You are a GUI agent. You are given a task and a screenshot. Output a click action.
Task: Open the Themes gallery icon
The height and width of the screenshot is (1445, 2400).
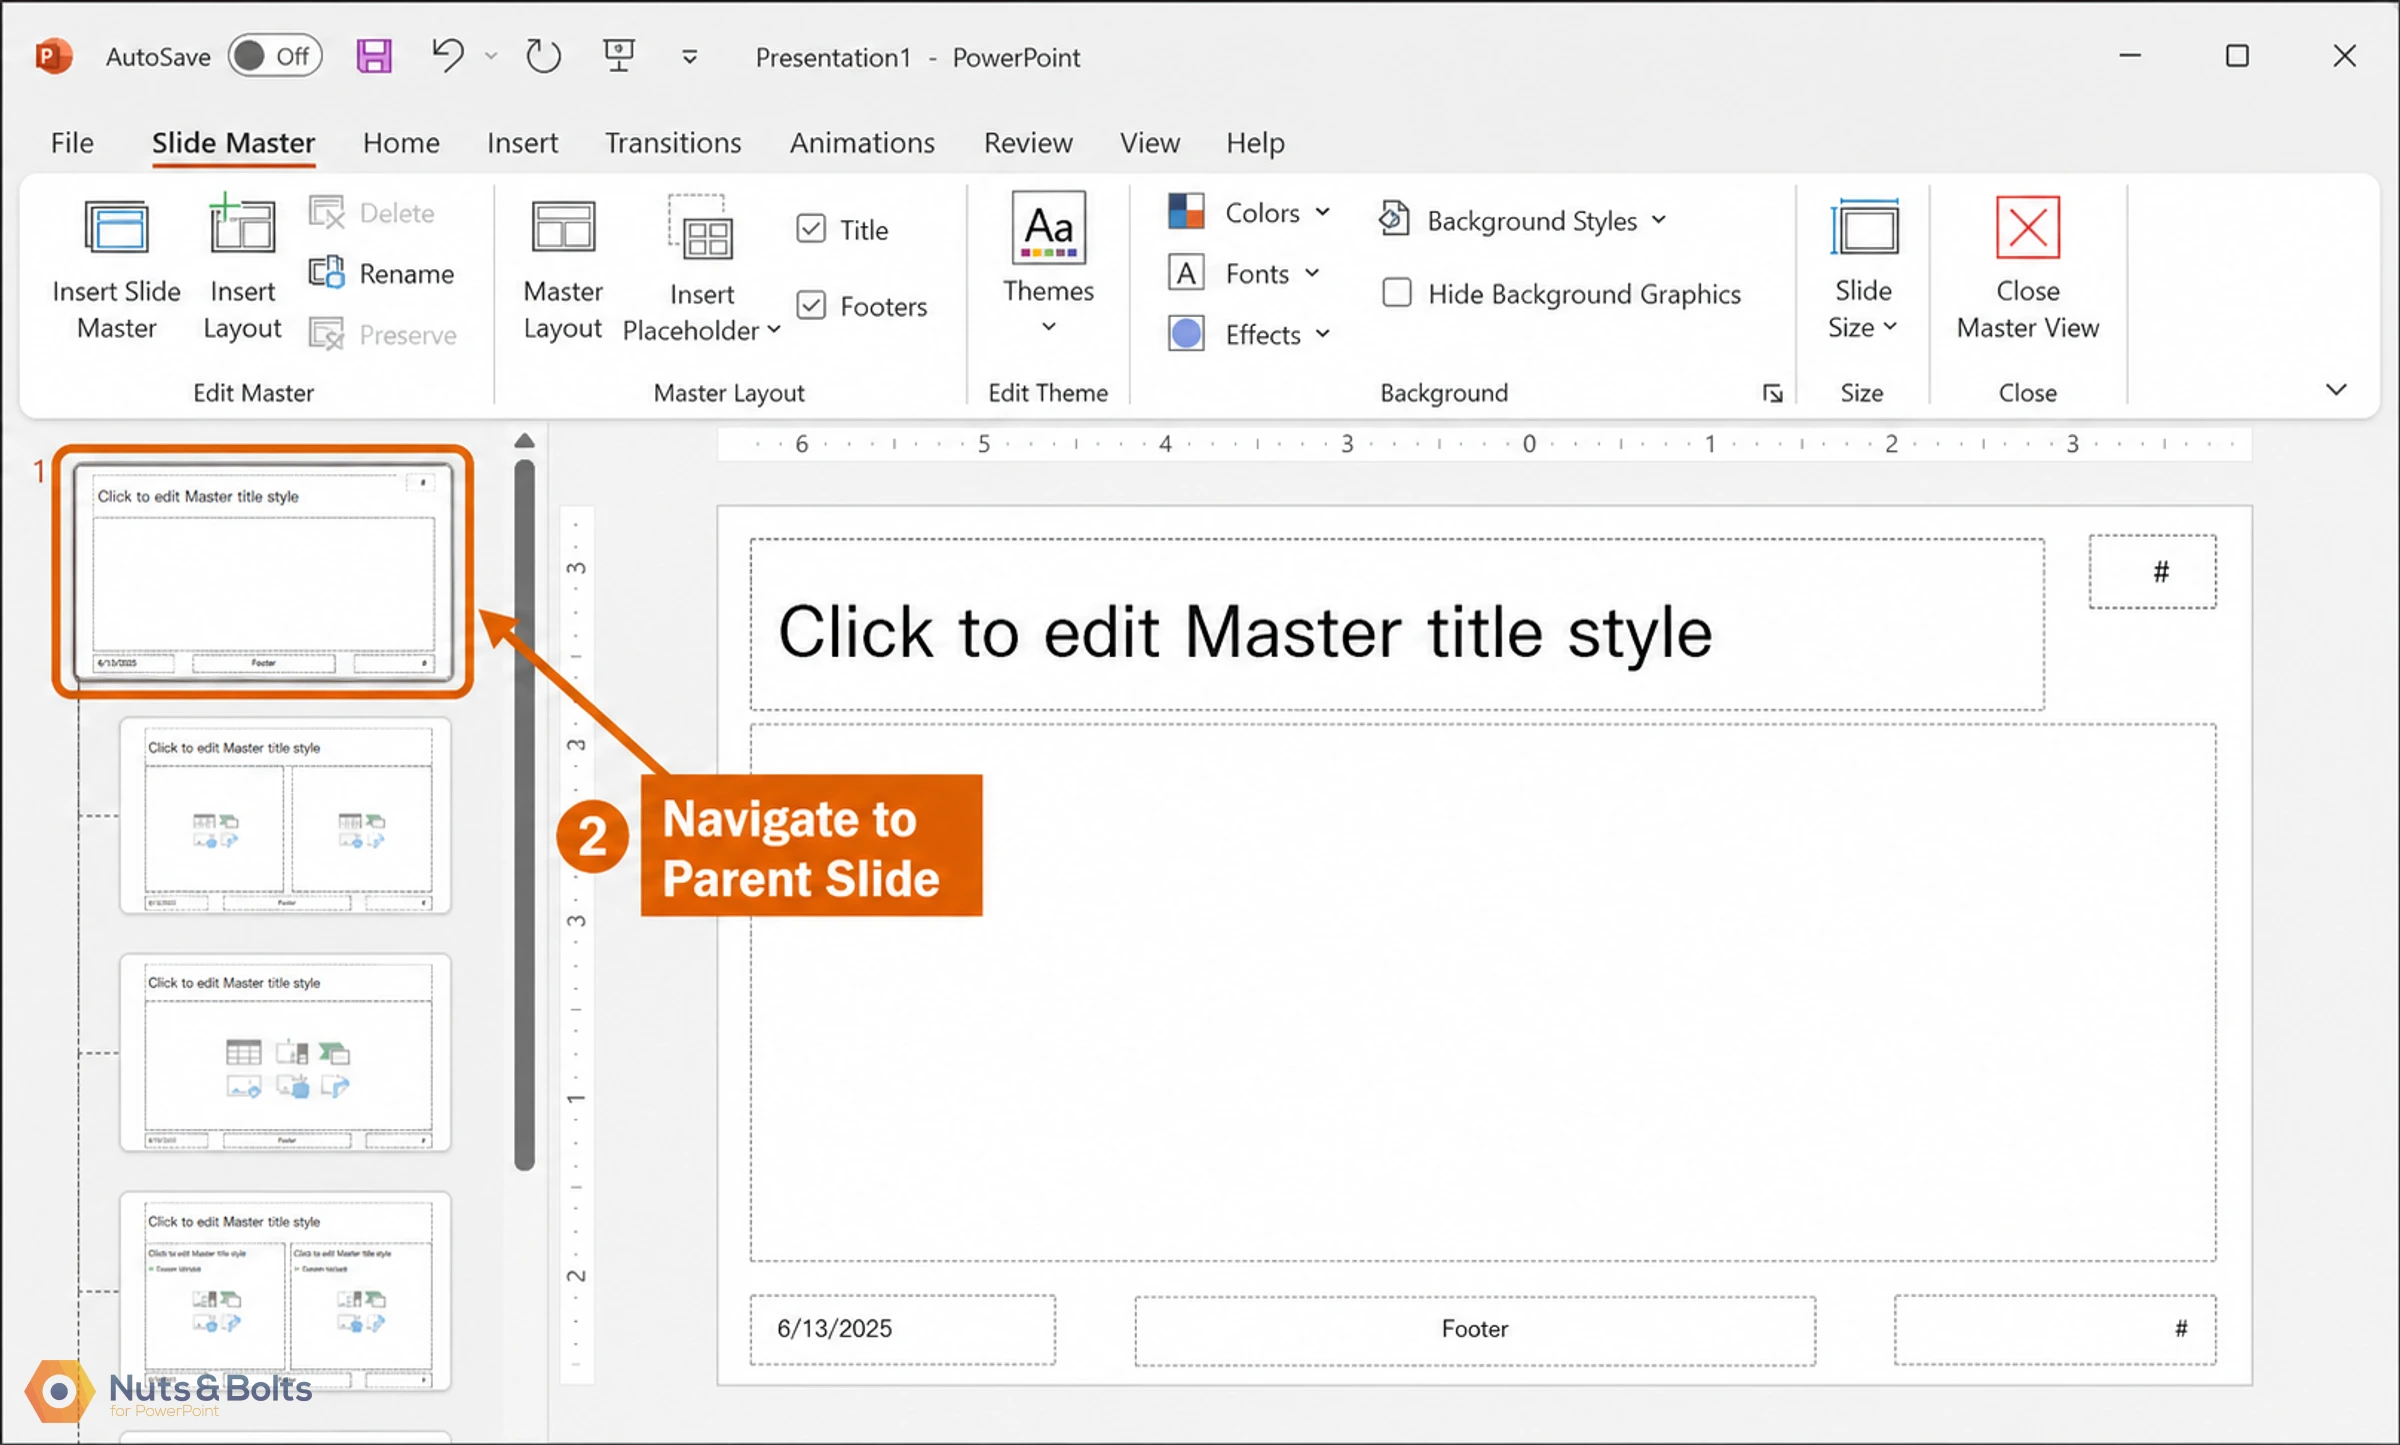point(1048,228)
